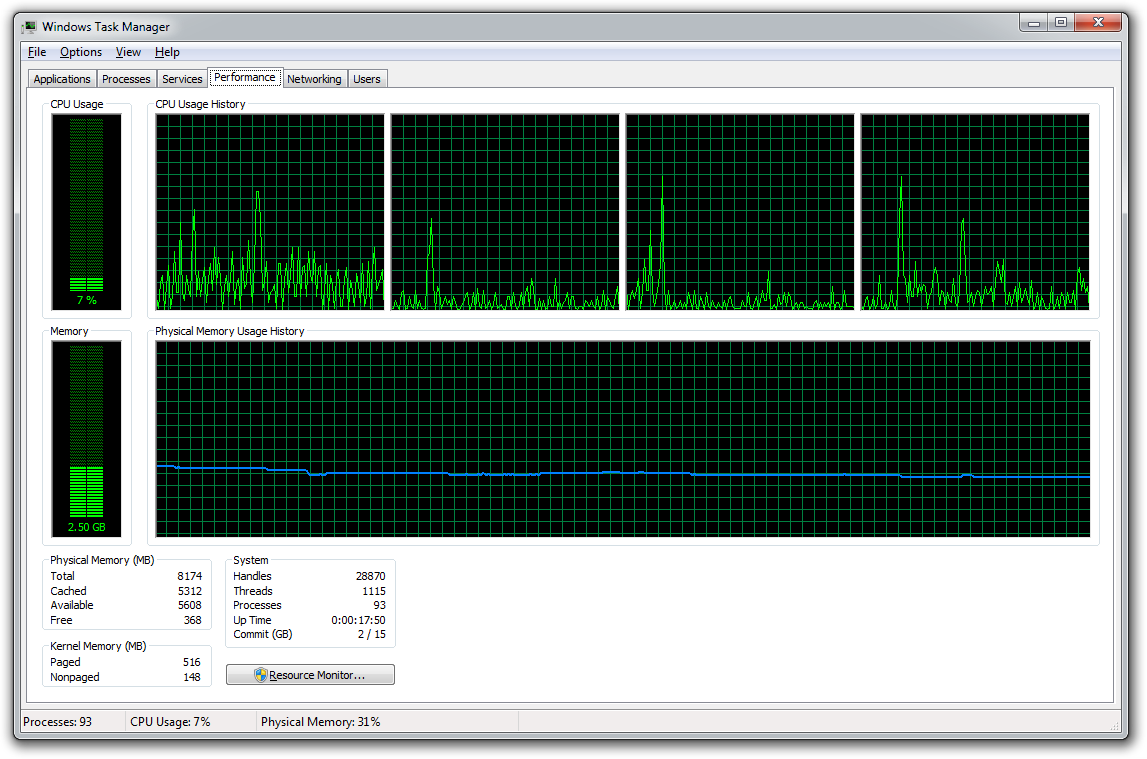Click the third CPU usage history graph
The height and width of the screenshot is (759, 1147).
(740, 212)
